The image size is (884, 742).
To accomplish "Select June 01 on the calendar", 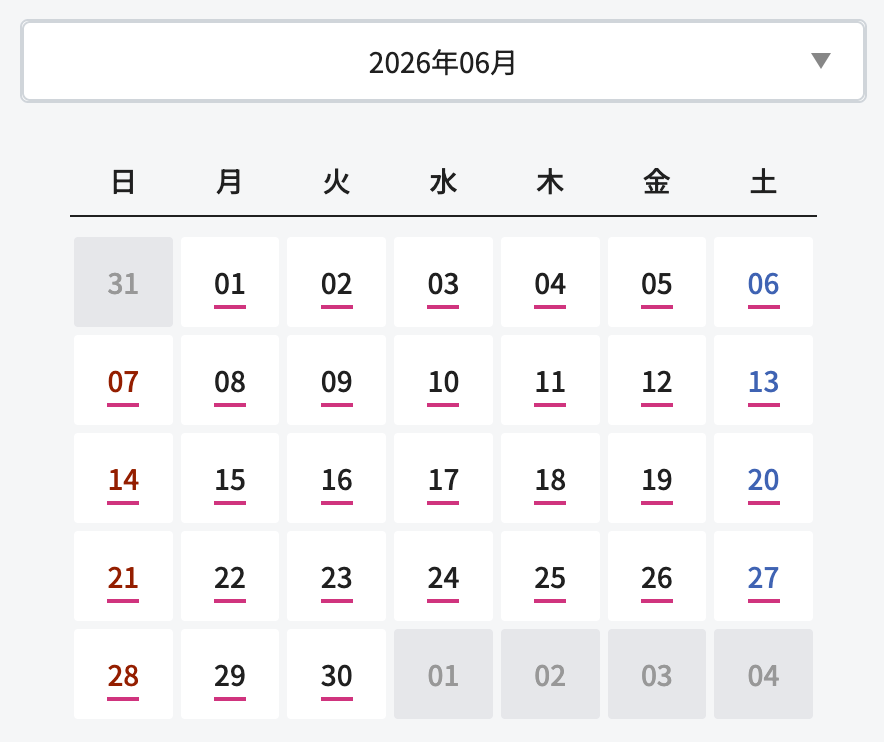I will pos(229,282).
